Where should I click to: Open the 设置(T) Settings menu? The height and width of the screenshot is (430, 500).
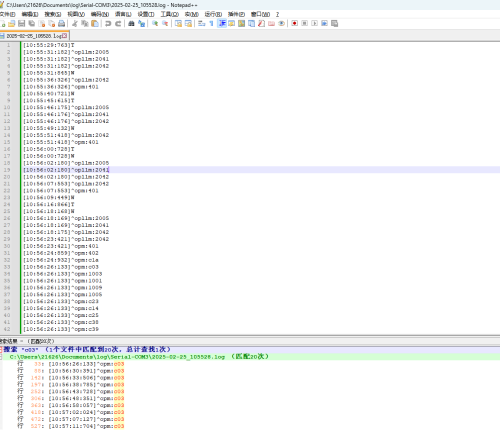pyautogui.click(x=146, y=14)
